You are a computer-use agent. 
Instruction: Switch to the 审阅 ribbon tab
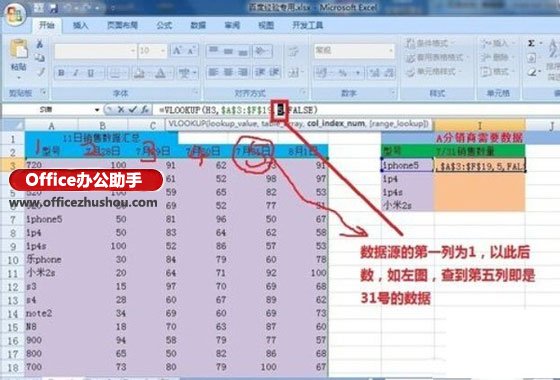[x=232, y=25]
